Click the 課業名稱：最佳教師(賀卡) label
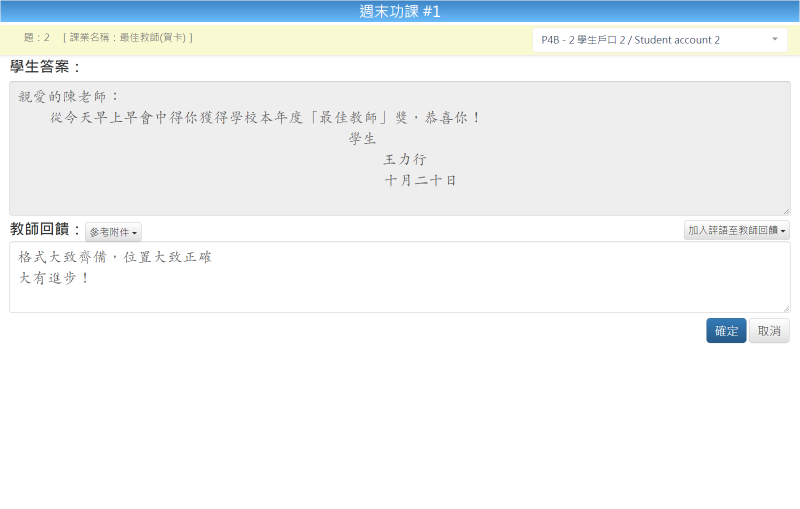 click(x=127, y=38)
